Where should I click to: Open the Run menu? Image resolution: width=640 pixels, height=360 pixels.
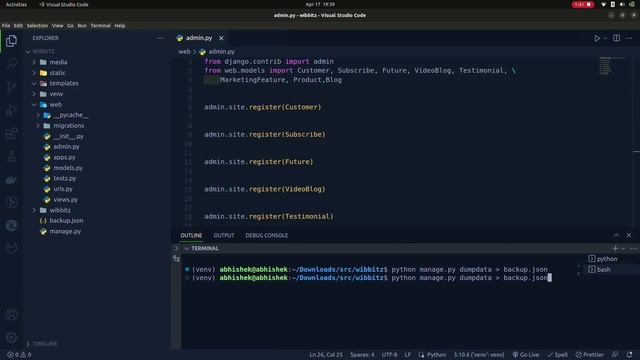[x=82, y=25]
